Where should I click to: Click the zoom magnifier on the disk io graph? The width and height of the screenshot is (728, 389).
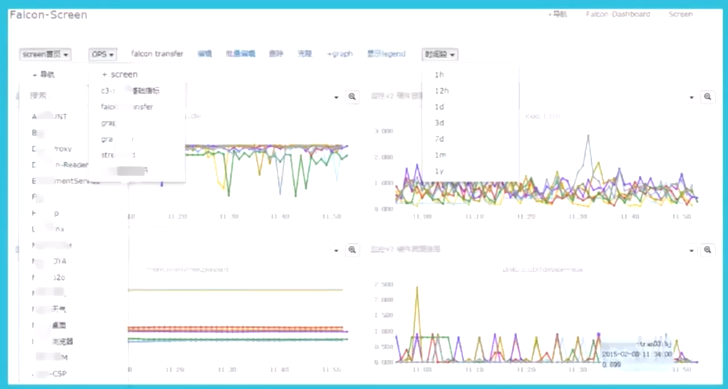707,250
